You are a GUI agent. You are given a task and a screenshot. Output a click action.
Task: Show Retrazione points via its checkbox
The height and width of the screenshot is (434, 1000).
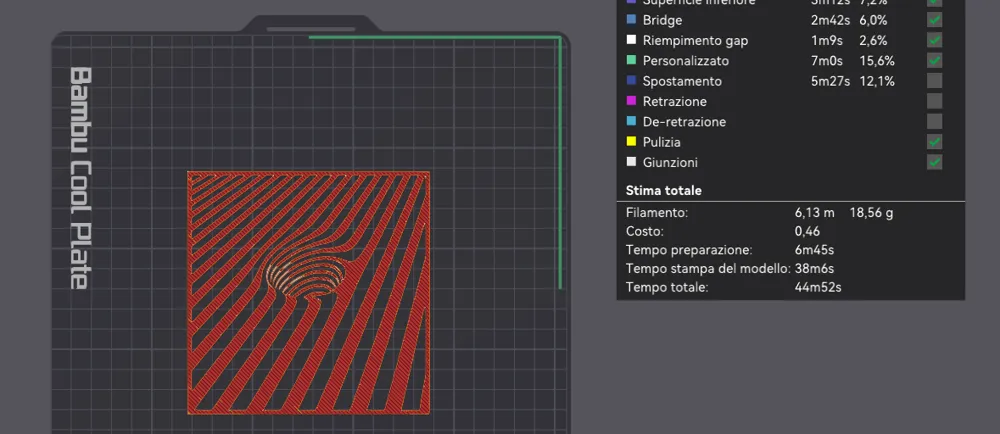pyautogui.click(x=934, y=101)
